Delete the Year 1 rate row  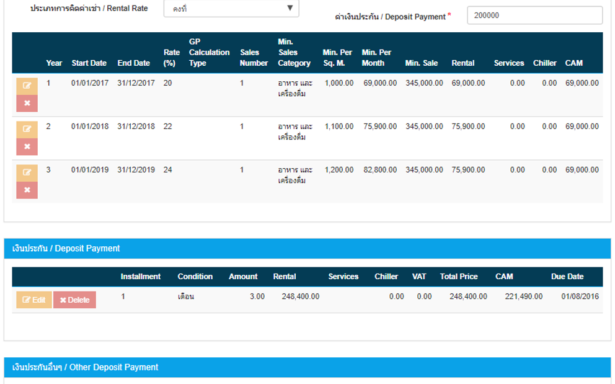27,103
